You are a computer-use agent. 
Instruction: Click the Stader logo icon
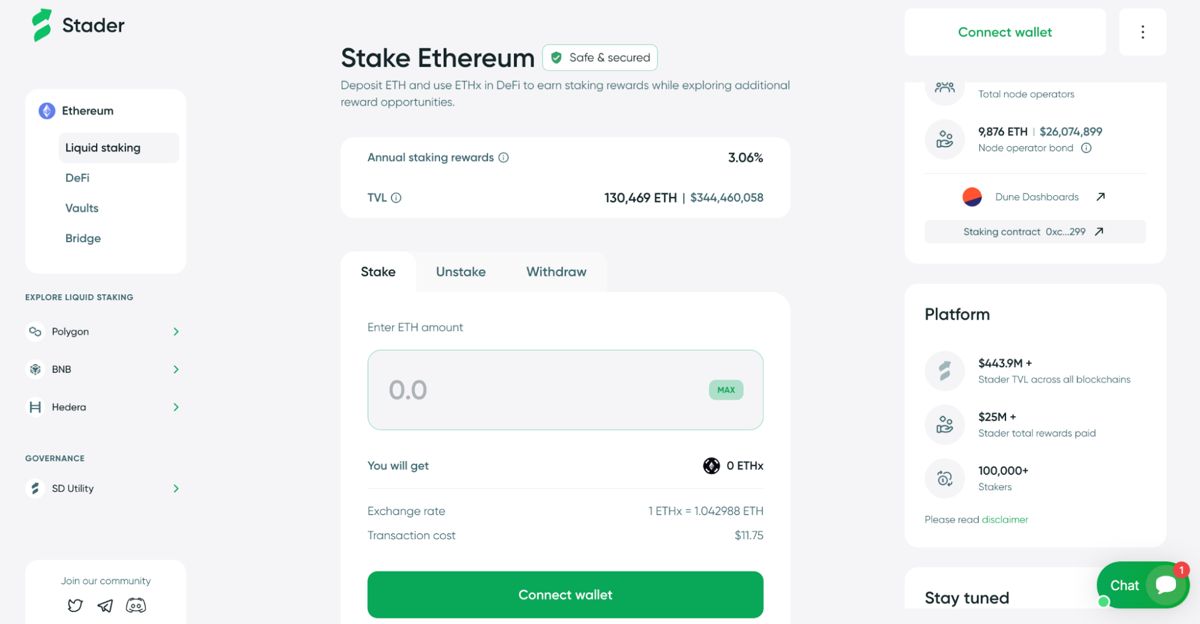coord(41,25)
